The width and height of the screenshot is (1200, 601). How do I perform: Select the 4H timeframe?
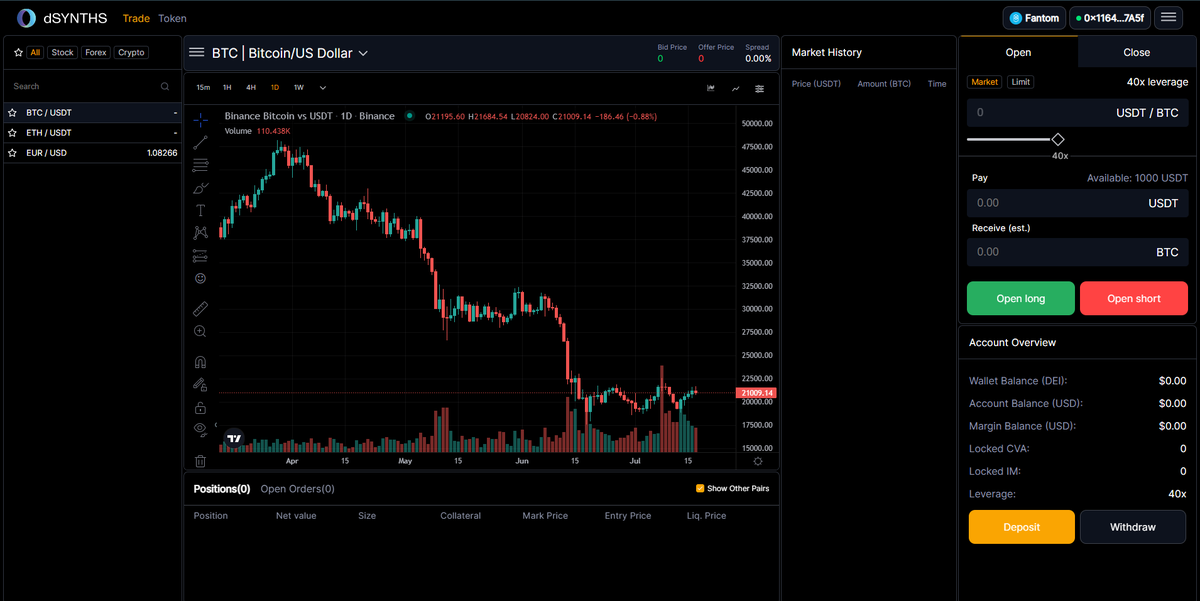pyautogui.click(x=251, y=88)
